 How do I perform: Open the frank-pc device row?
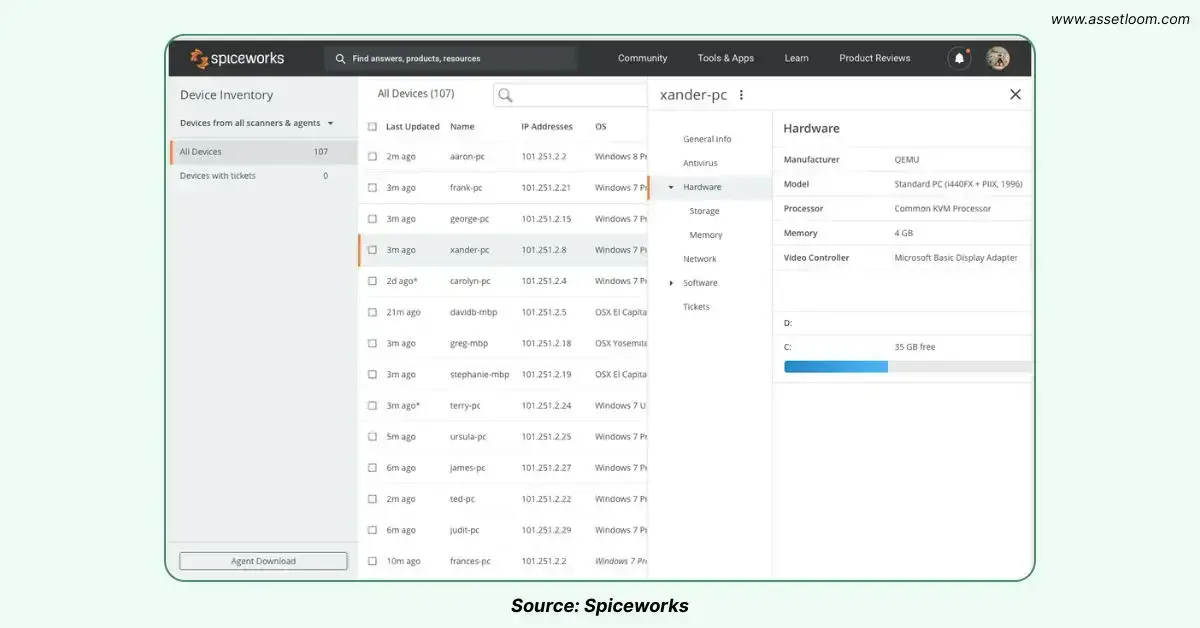click(x=503, y=187)
